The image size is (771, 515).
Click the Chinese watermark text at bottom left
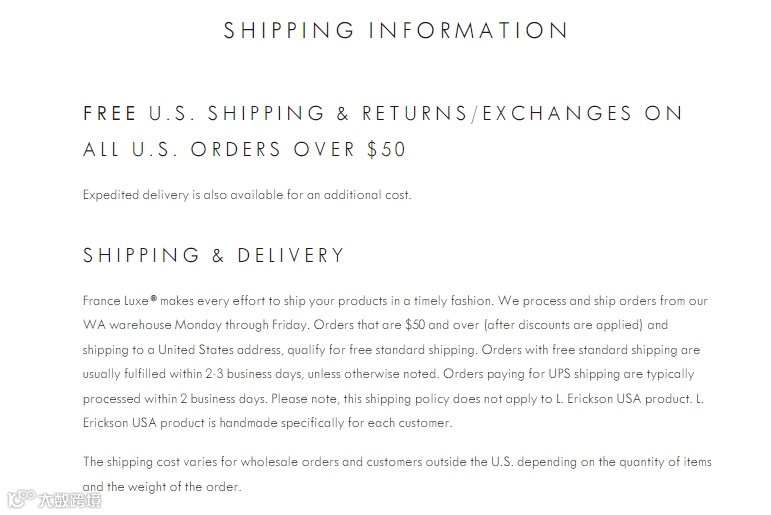click(70, 500)
